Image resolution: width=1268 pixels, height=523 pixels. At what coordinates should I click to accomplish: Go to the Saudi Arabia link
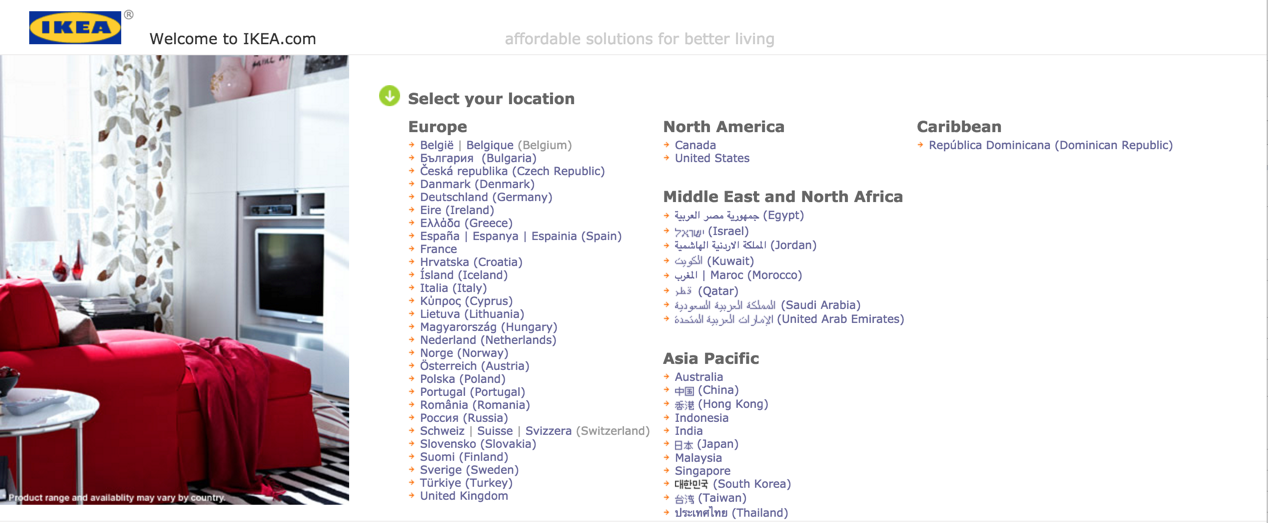[x=768, y=305]
